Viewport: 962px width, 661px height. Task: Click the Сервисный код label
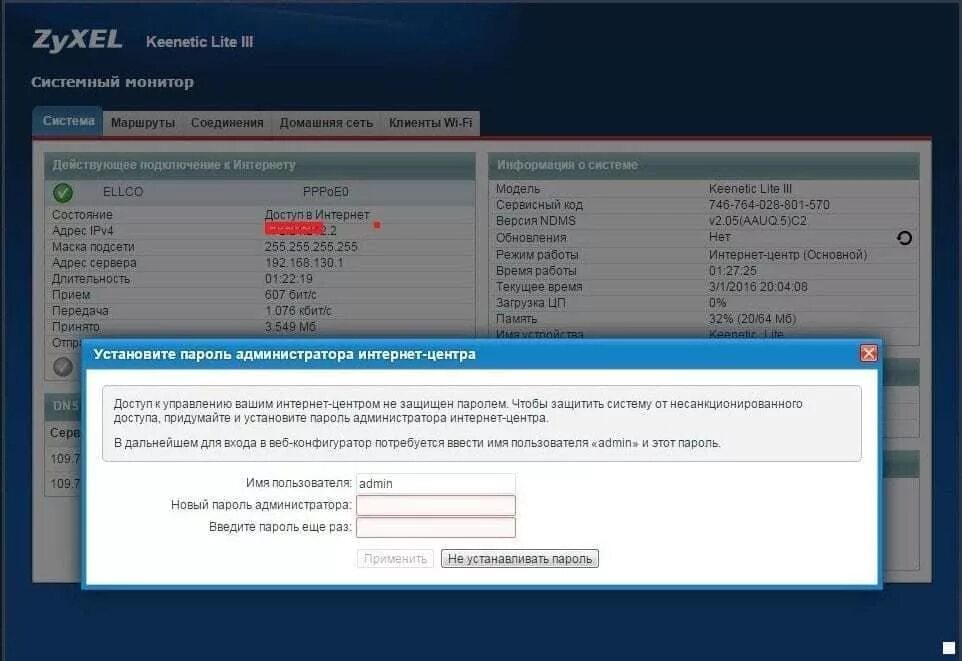click(539, 205)
